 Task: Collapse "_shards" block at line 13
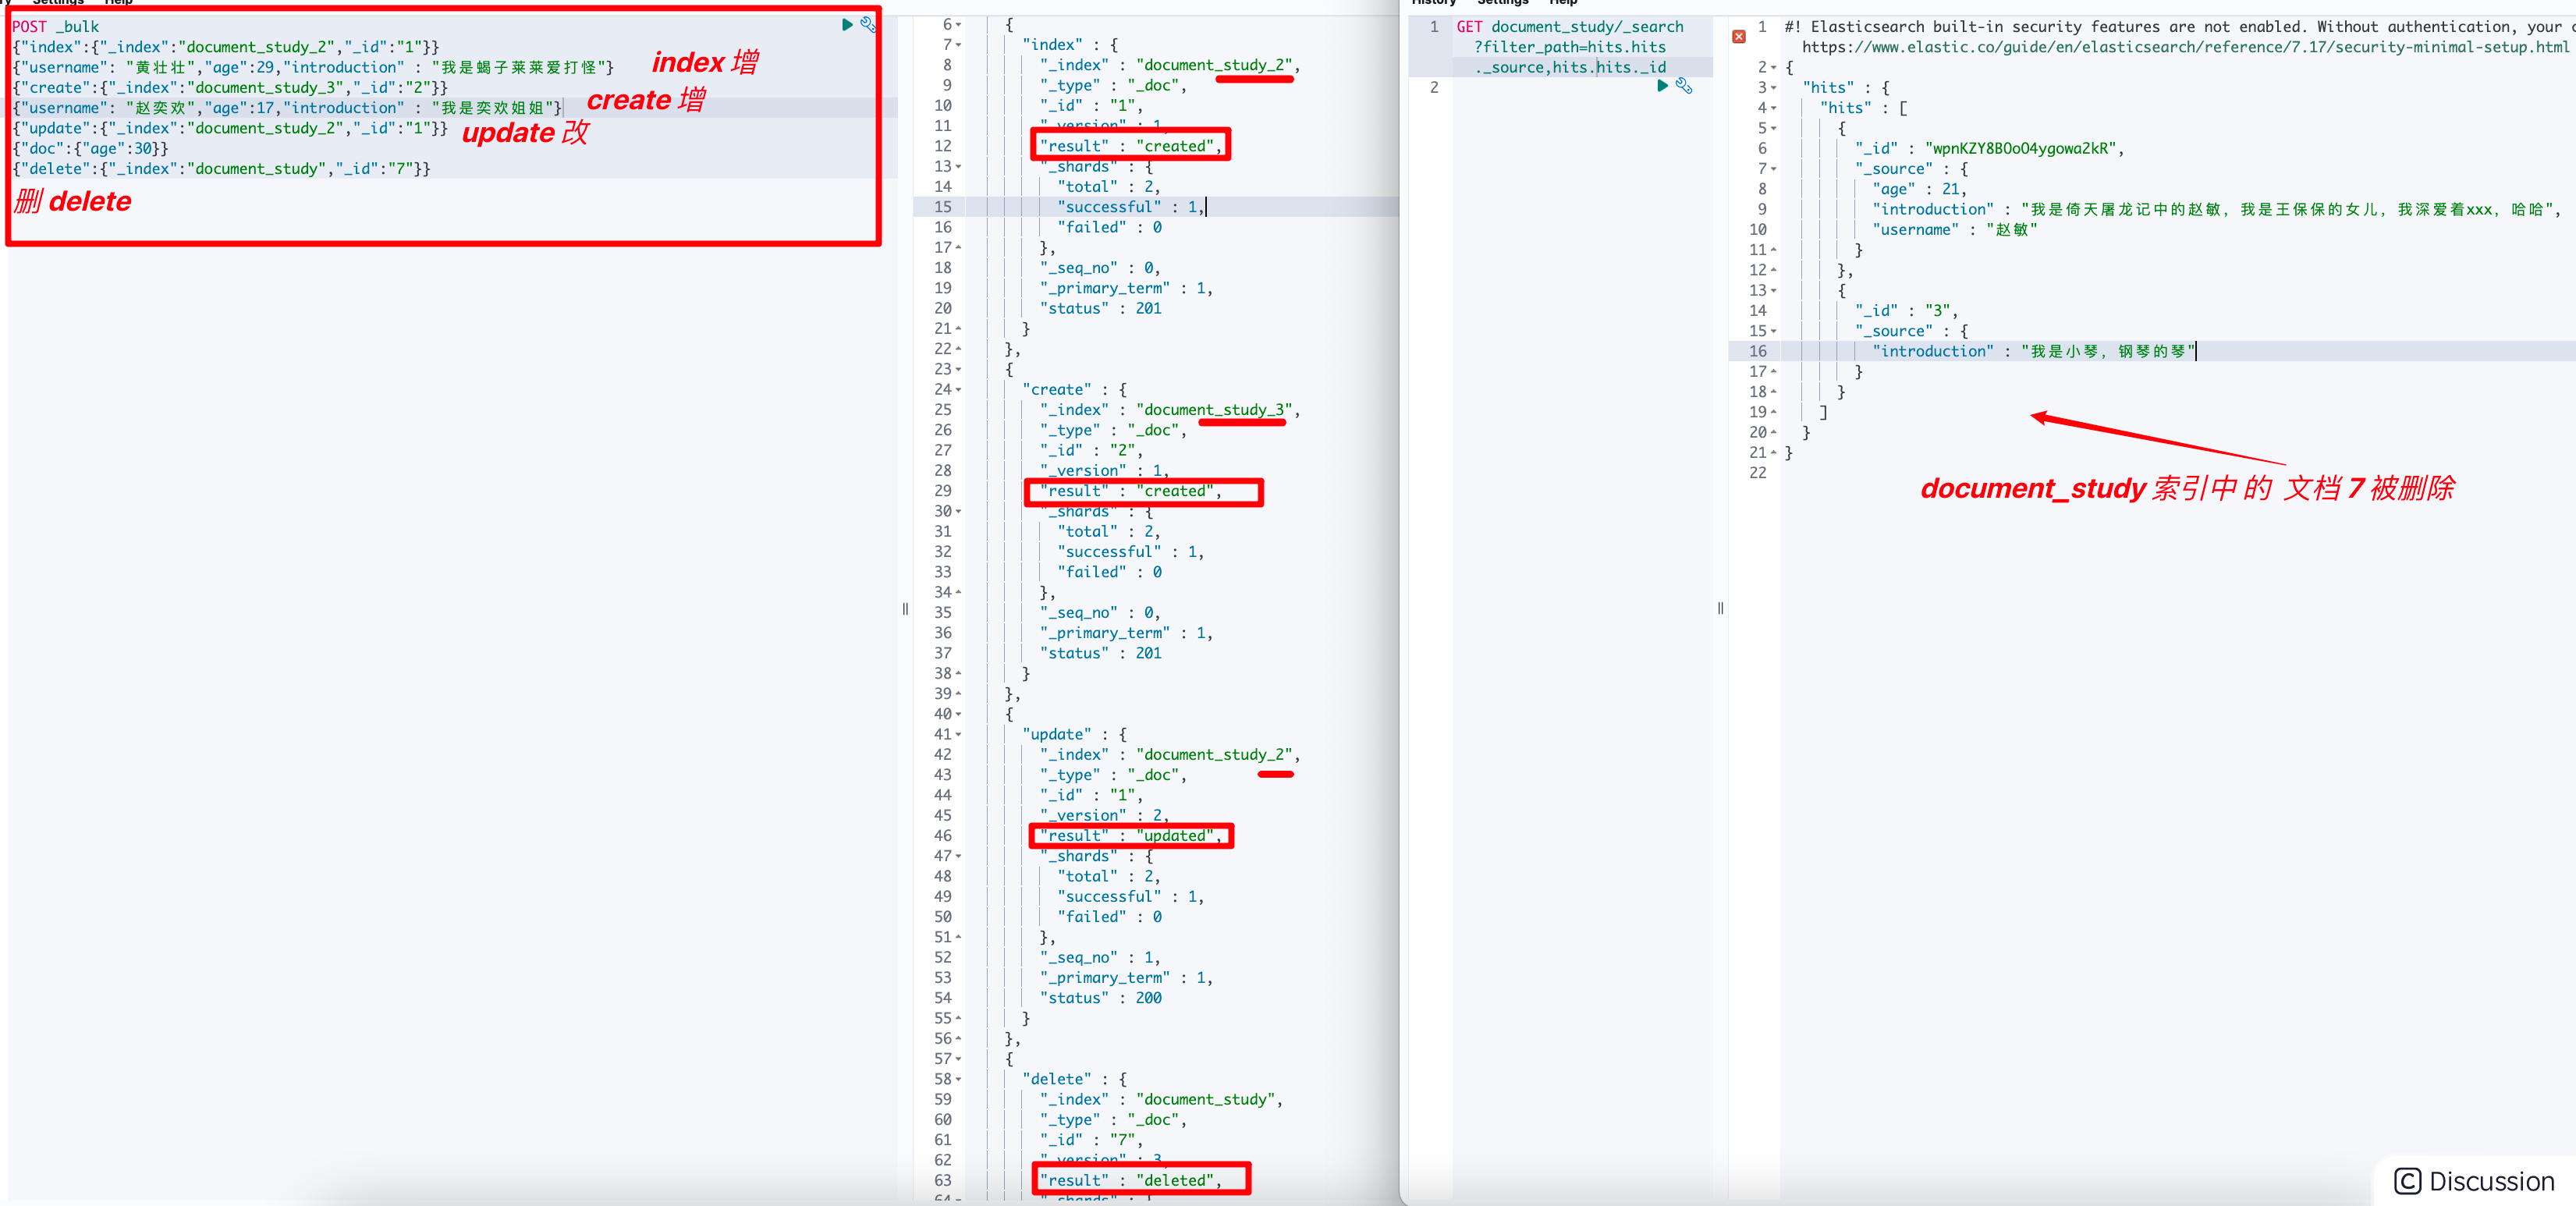(959, 167)
